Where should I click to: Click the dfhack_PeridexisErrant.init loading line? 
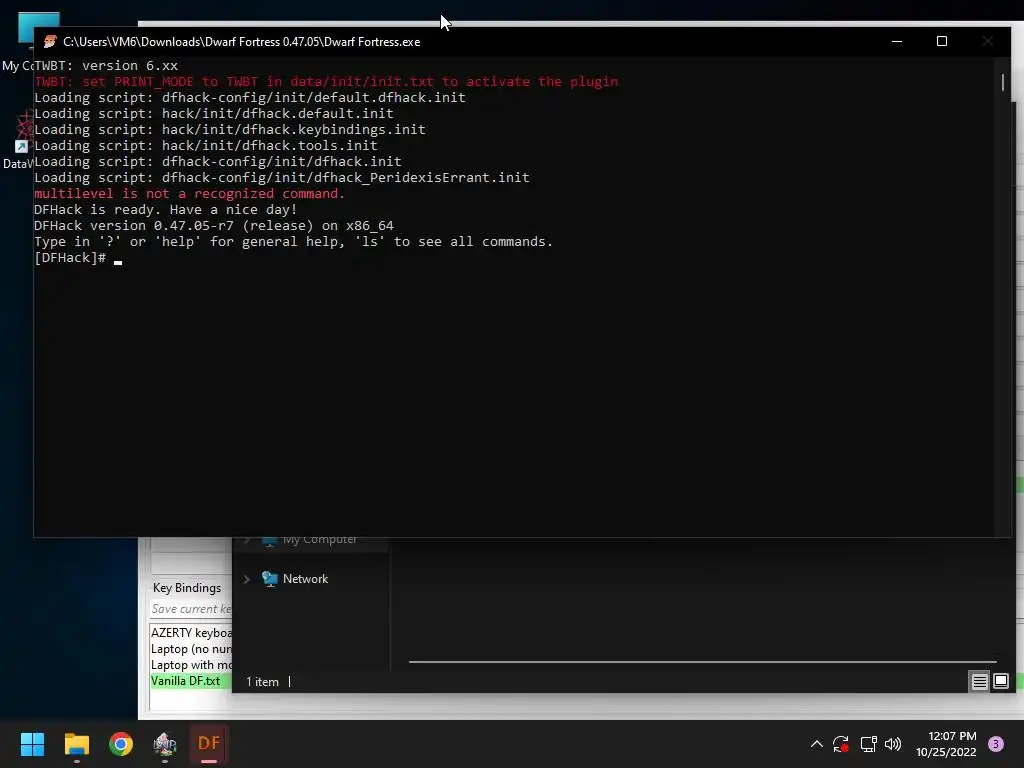pos(281,178)
